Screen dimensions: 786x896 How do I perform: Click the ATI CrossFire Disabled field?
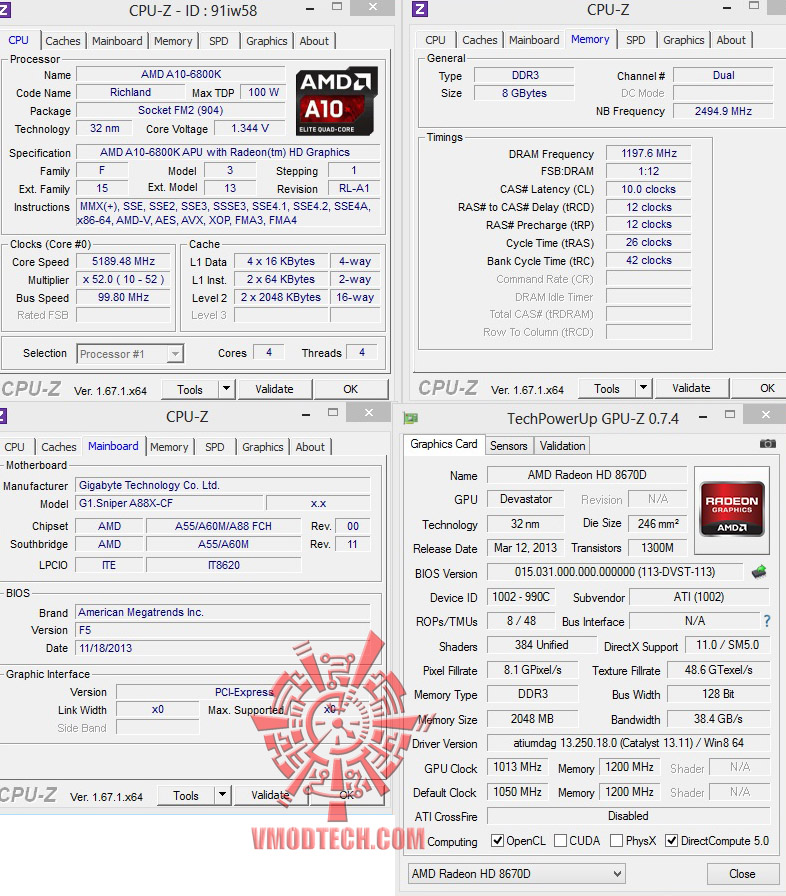point(628,816)
